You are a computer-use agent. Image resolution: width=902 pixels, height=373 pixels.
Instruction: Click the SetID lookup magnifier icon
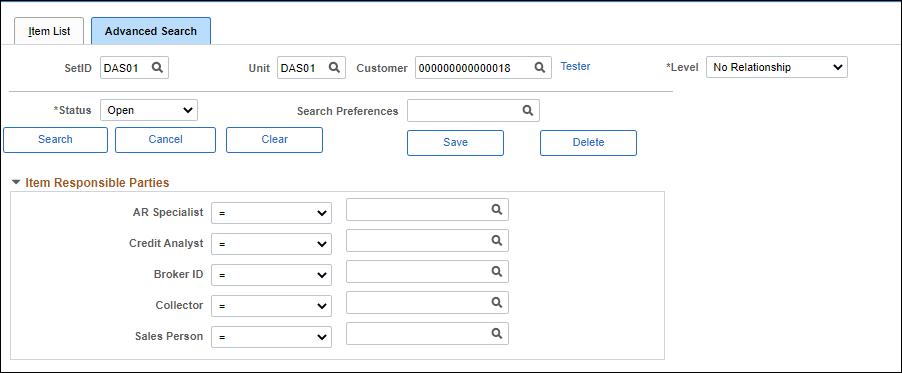tap(157, 67)
